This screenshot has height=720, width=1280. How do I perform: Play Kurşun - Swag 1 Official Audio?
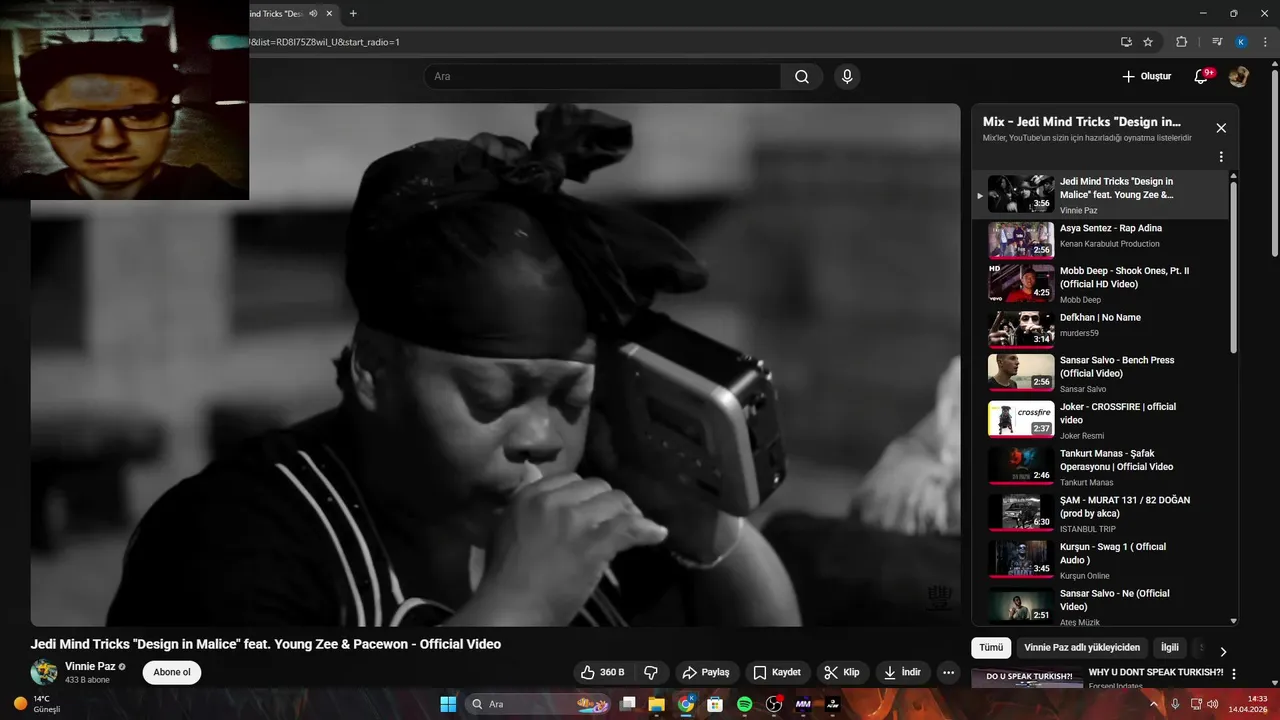point(1101,560)
